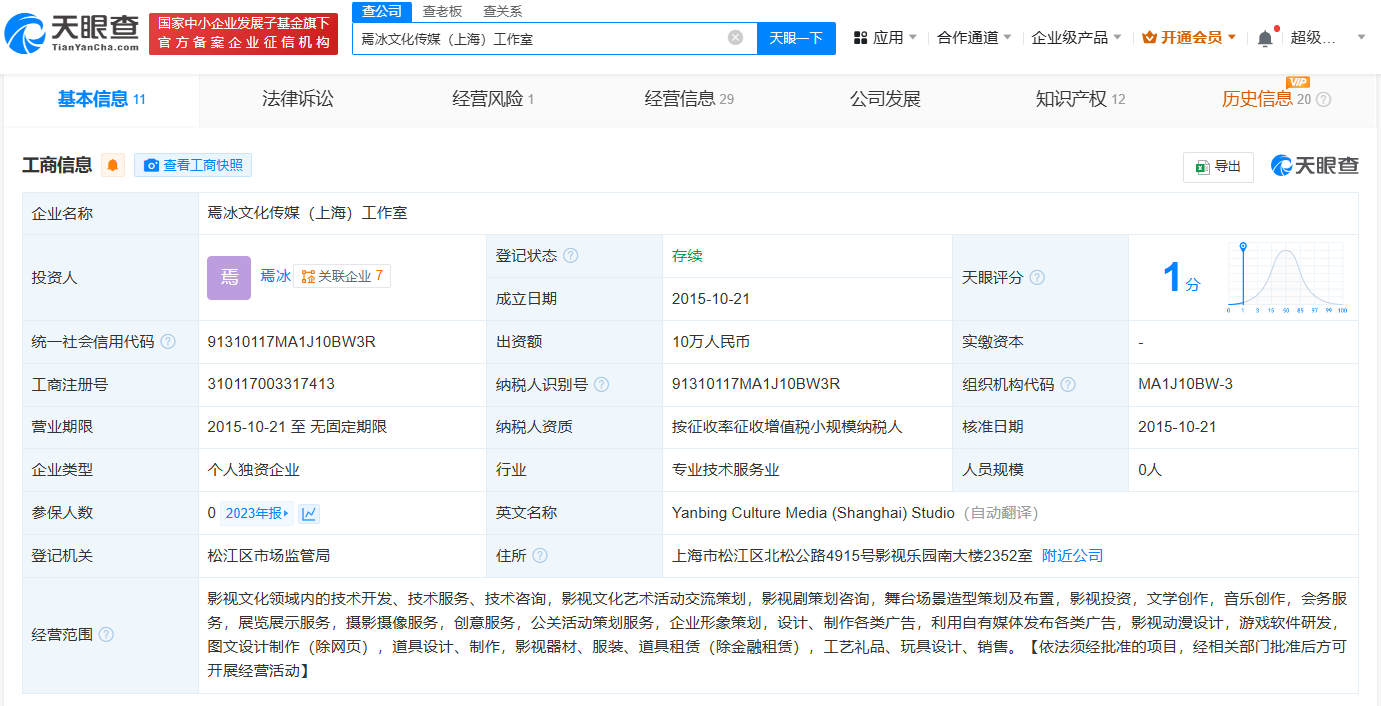Click the orange monitoring bell beside 工商信息

pos(113,165)
